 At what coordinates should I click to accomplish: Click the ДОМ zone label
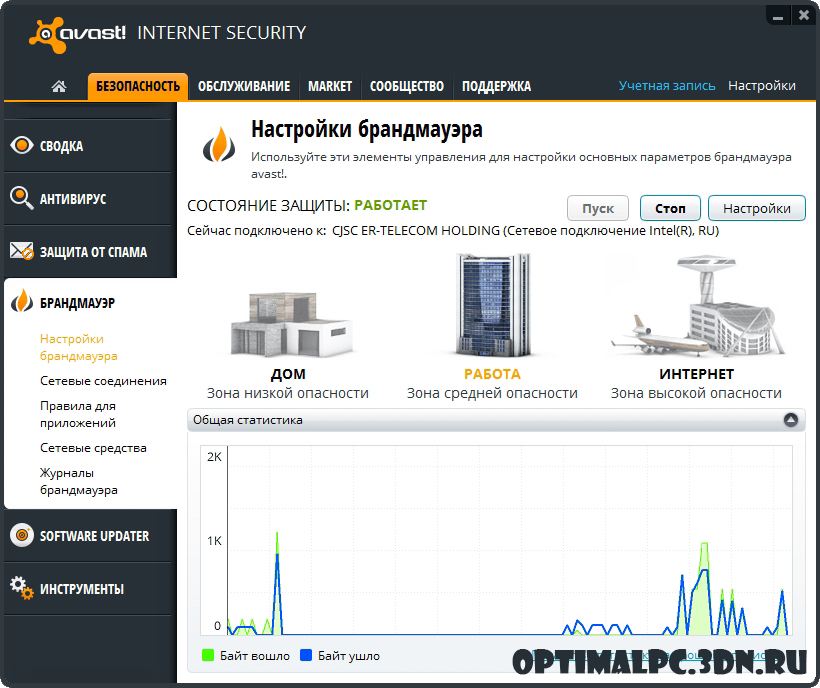288,374
